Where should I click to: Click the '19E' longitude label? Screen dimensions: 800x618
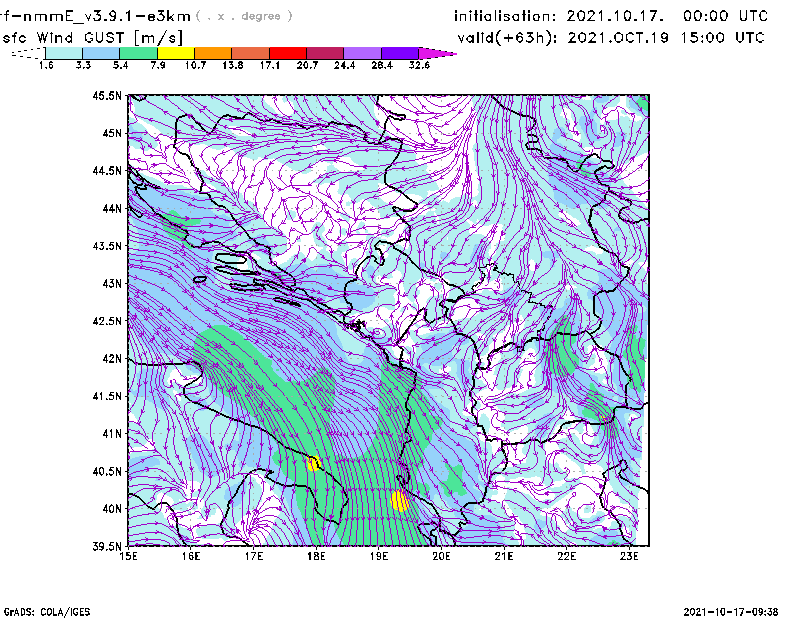pos(379,556)
